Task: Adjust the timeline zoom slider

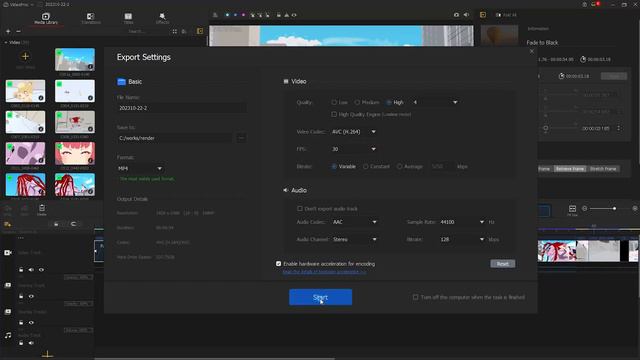Action: [614, 209]
